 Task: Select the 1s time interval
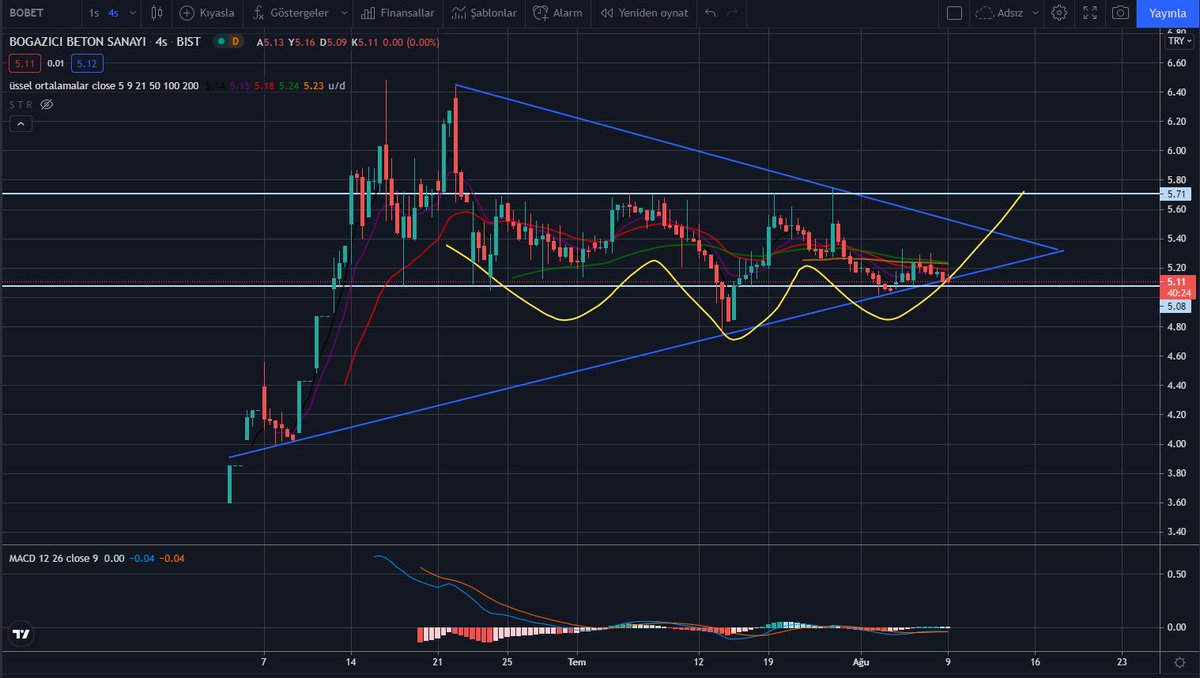pos(93,13)
